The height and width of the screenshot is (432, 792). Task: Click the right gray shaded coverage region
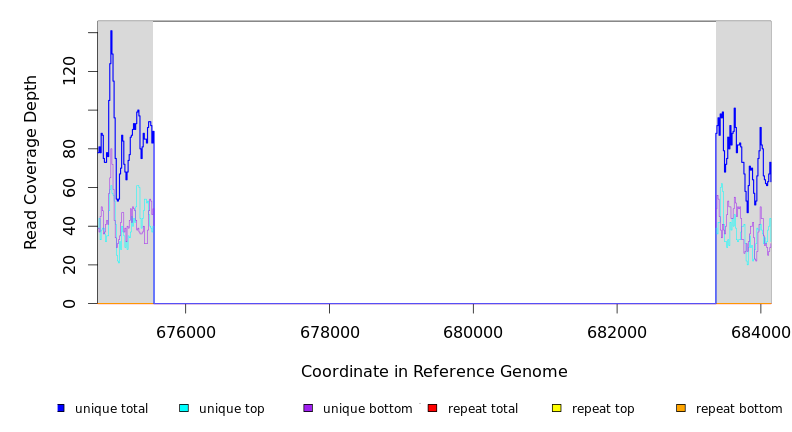[x=743, y=60]
